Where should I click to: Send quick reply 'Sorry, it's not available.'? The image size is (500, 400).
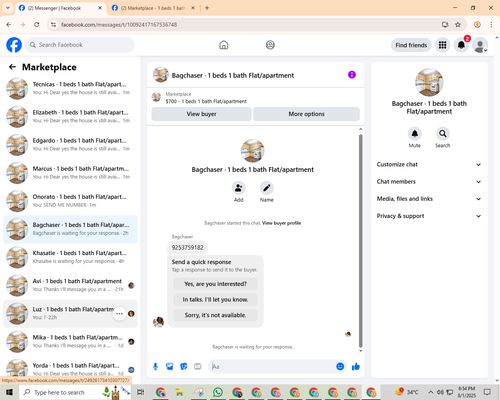215,315
